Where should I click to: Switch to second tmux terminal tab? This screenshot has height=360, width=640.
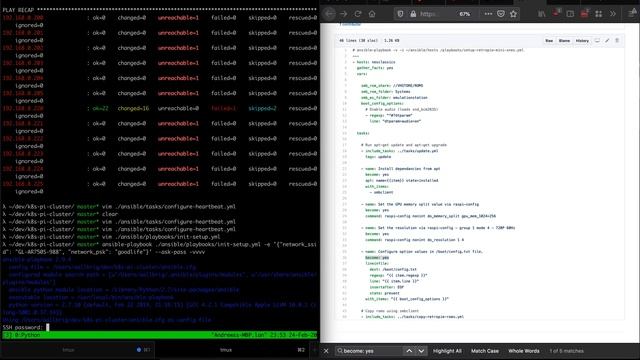tap(233, 350)
